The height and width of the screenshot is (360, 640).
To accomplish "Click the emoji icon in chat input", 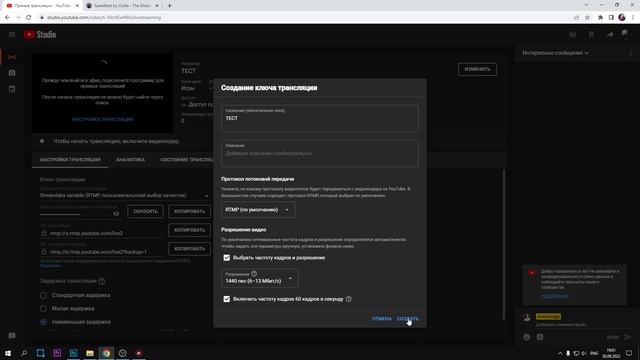I will tap(527, 337).
